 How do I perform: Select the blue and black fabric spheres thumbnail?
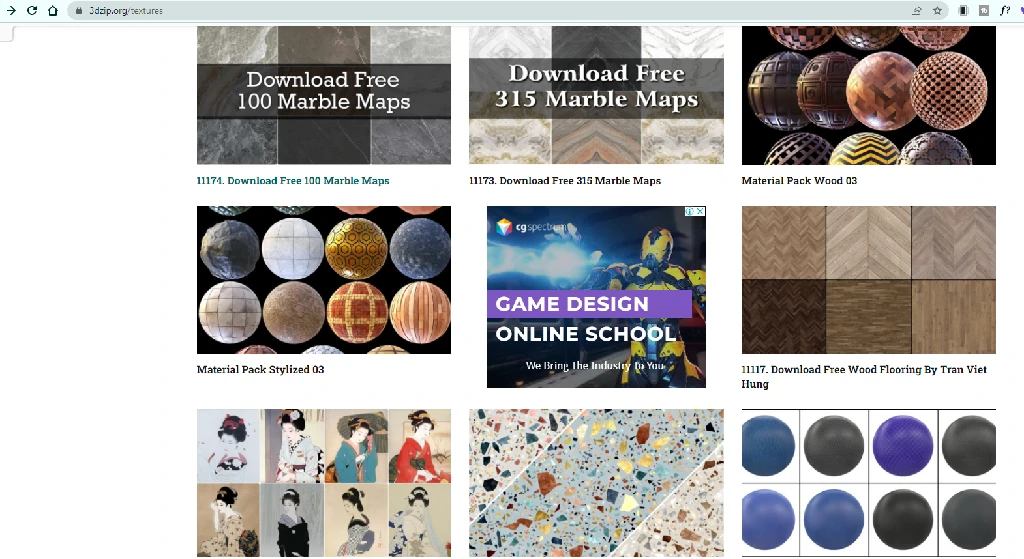click(x=868, y=482)
